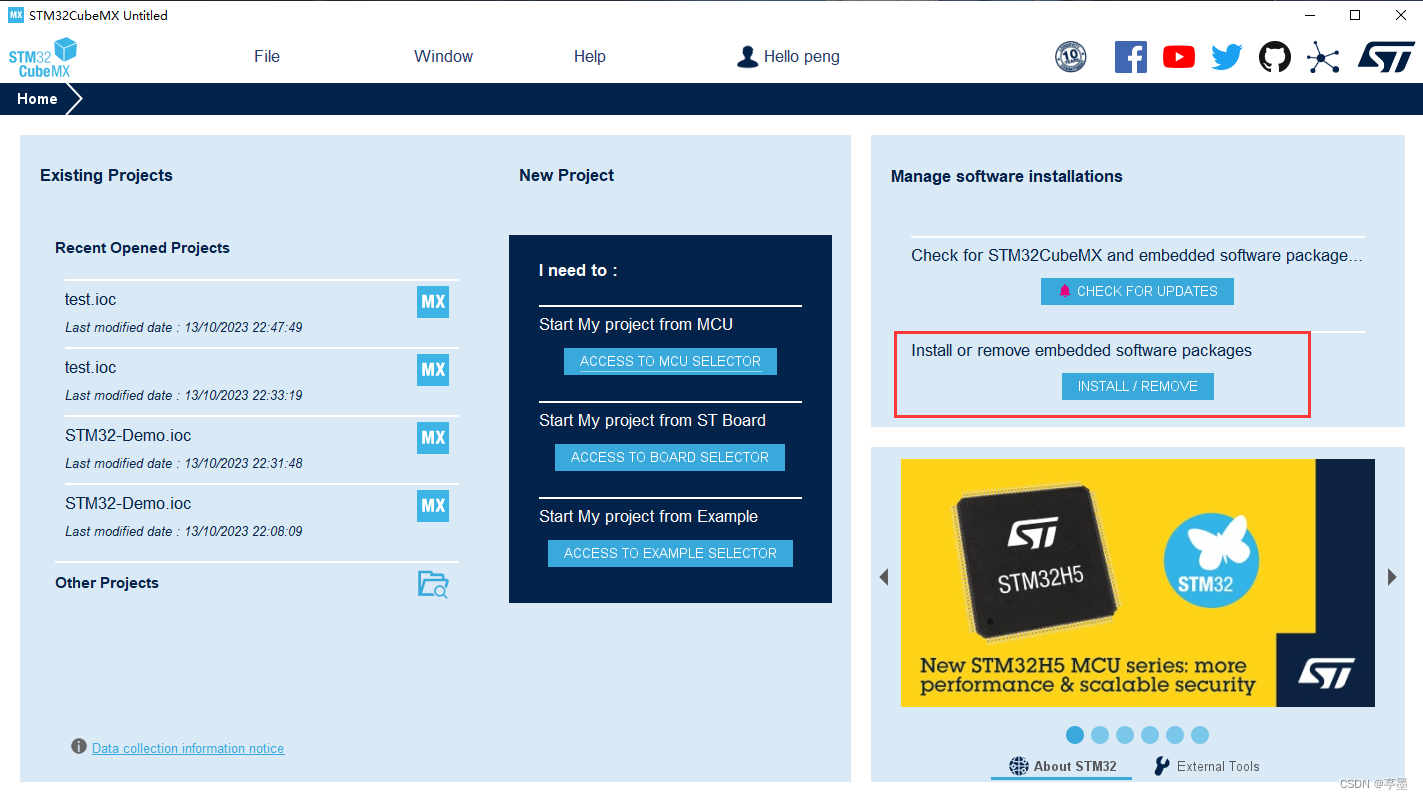The height and width of the screenshot is (799, 1423).
Task: Click ACCESS TO EXAMPLE SELECTOR button
Action: tap(670, 553)
